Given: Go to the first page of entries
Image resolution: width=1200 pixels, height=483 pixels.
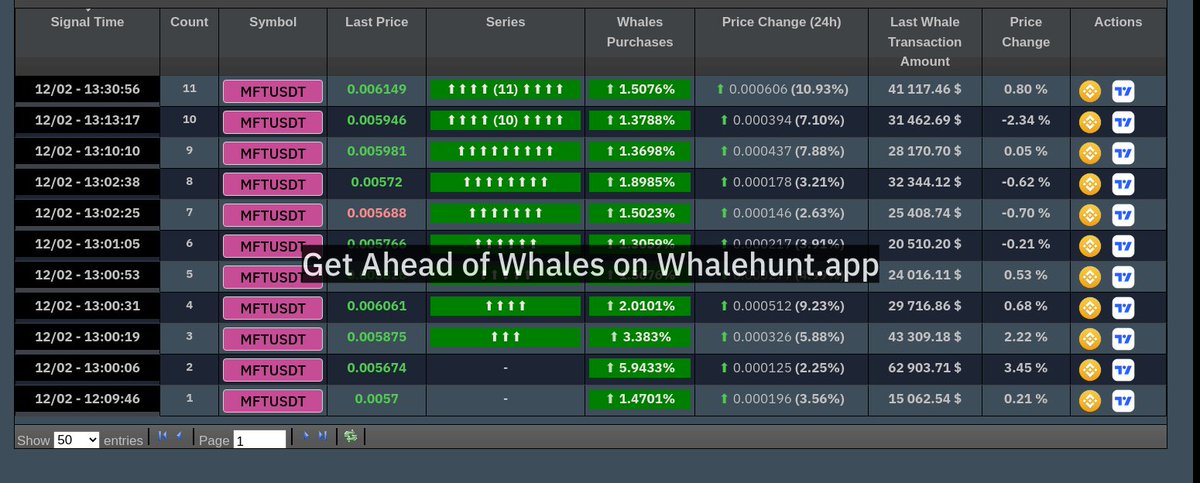Looking at the screenshot, I should coord(162,436).
